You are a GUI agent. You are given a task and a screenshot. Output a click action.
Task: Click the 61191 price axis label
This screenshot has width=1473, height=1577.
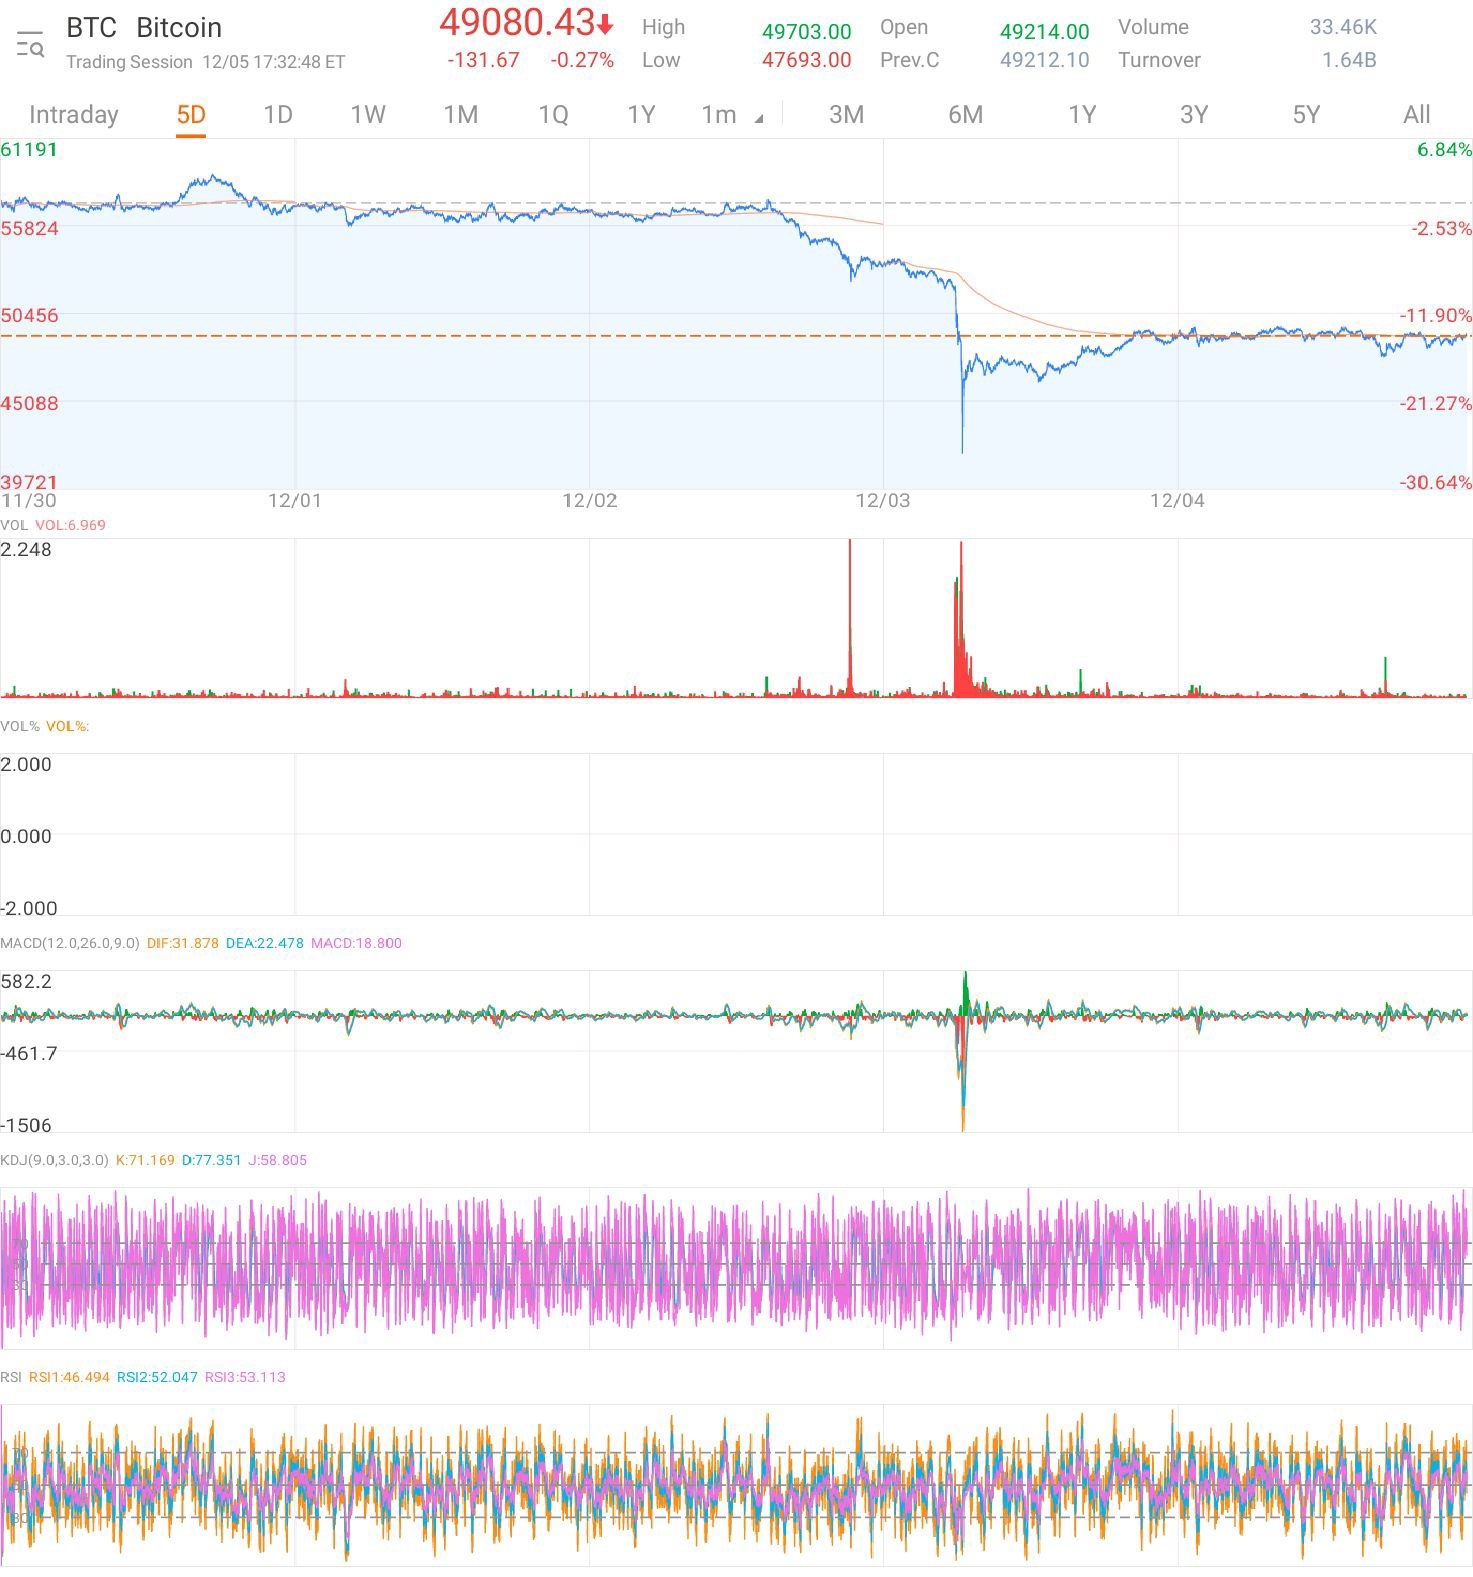pyautogui.click(x=29, y=150)
